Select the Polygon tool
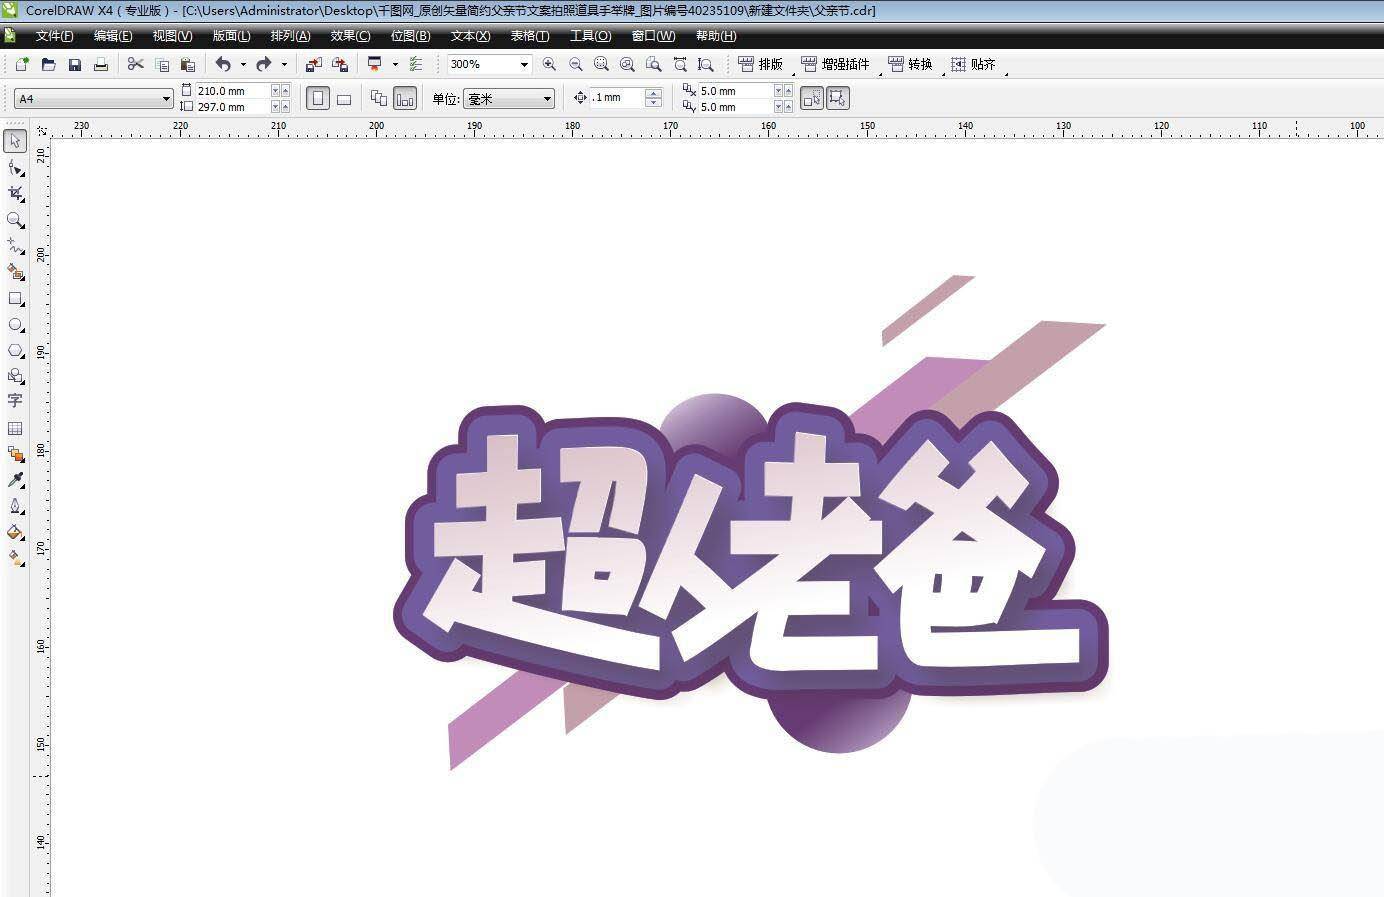Viewport: 1384px width, 897px height. click(15, 351)
